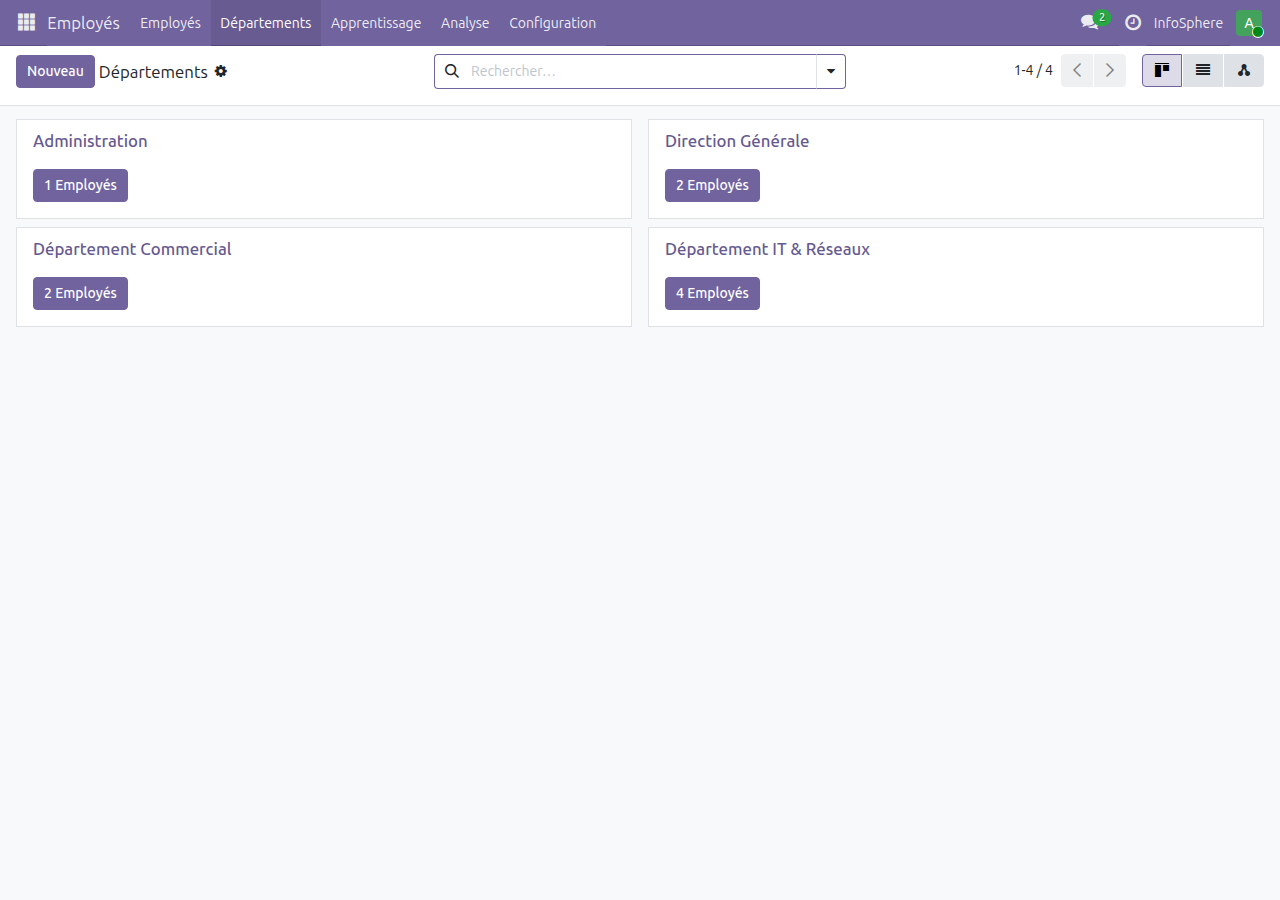The image size is (1280, 900).
Task: Expand the search filters dropdown
Action: (x=830, y=71)
